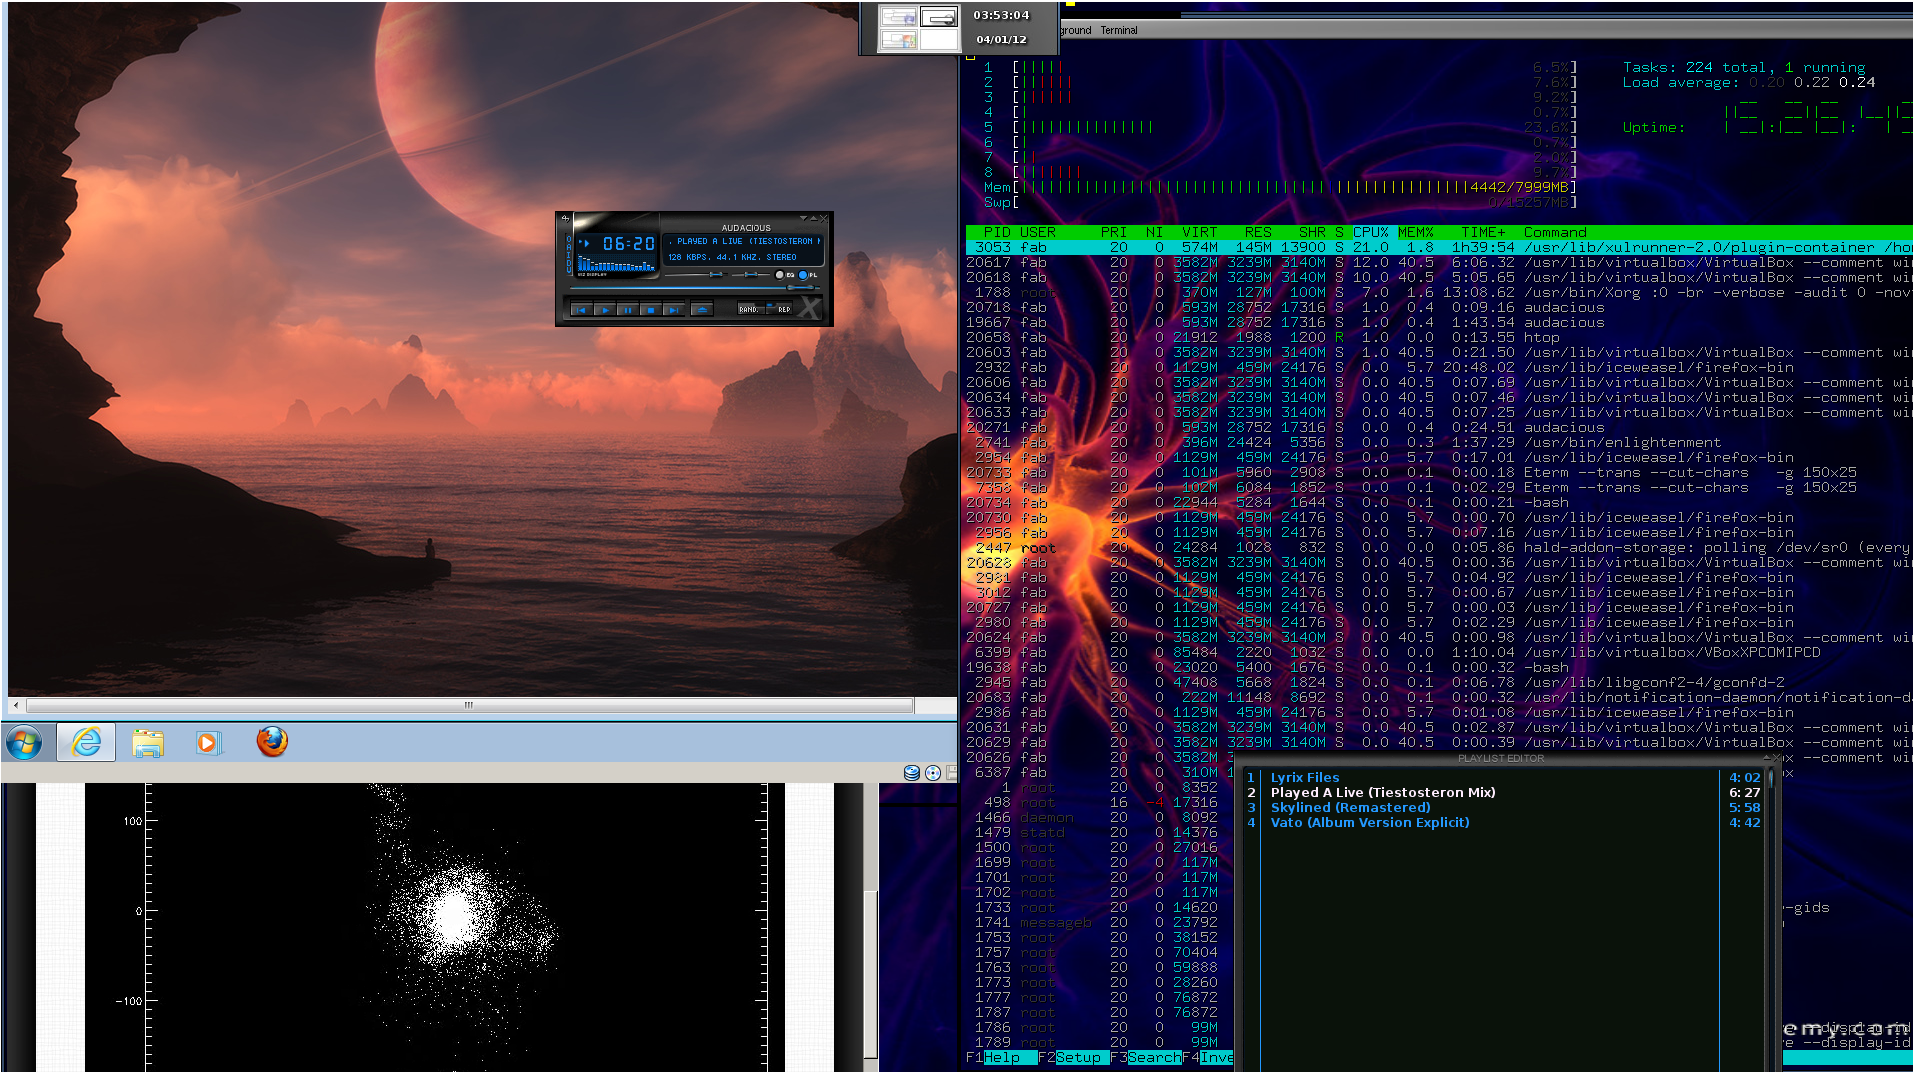
Task: Select the plugin-container process row in htop
Action: tap(1438, 247)
